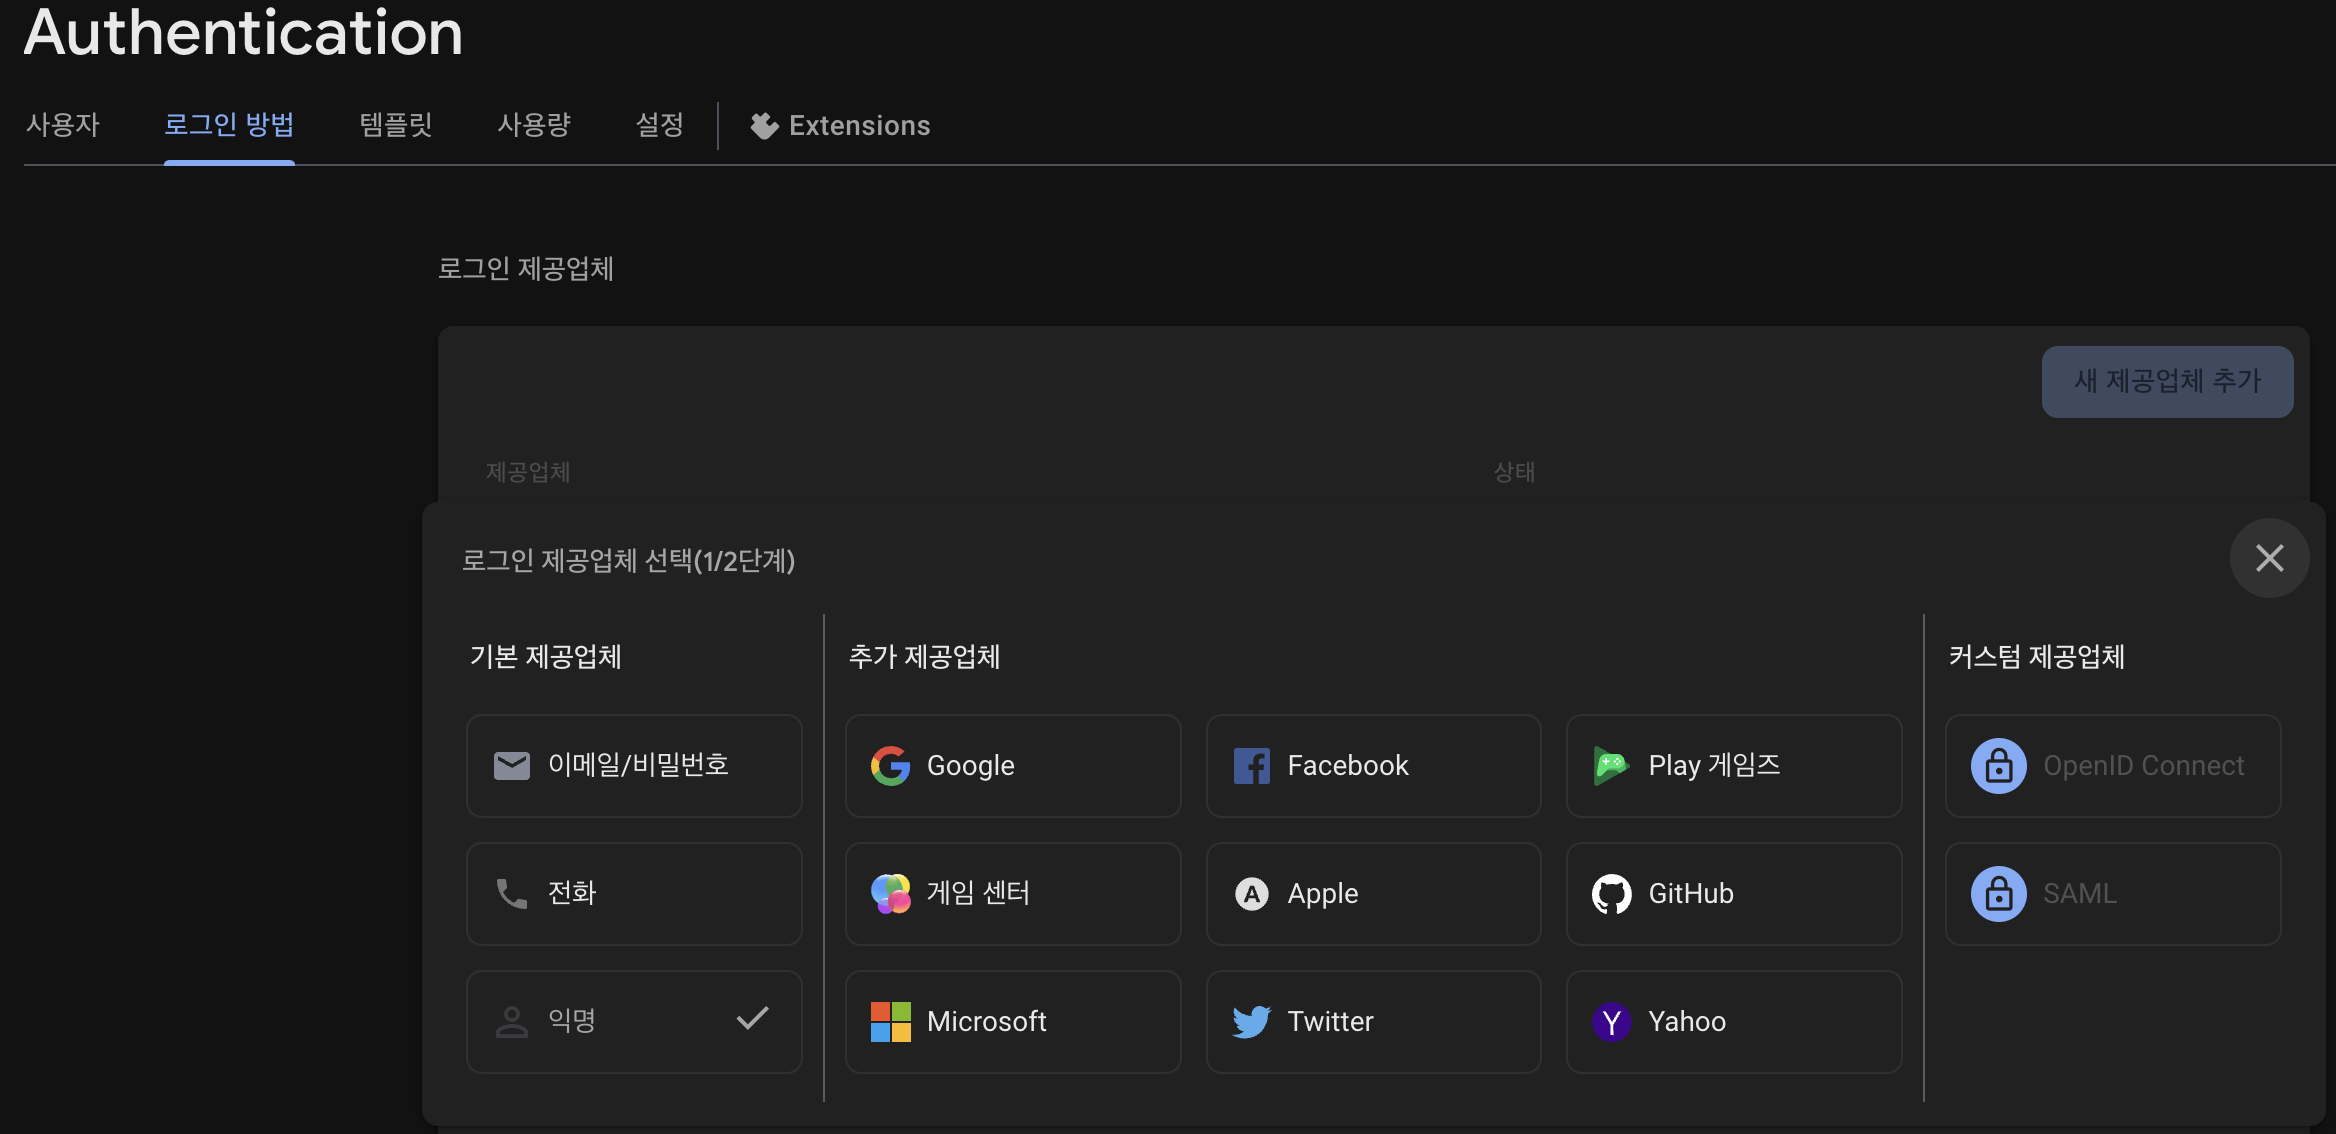Go to the 설정 tab
This screenshot has height=1134, width=2336.
[x=660, y=125]
